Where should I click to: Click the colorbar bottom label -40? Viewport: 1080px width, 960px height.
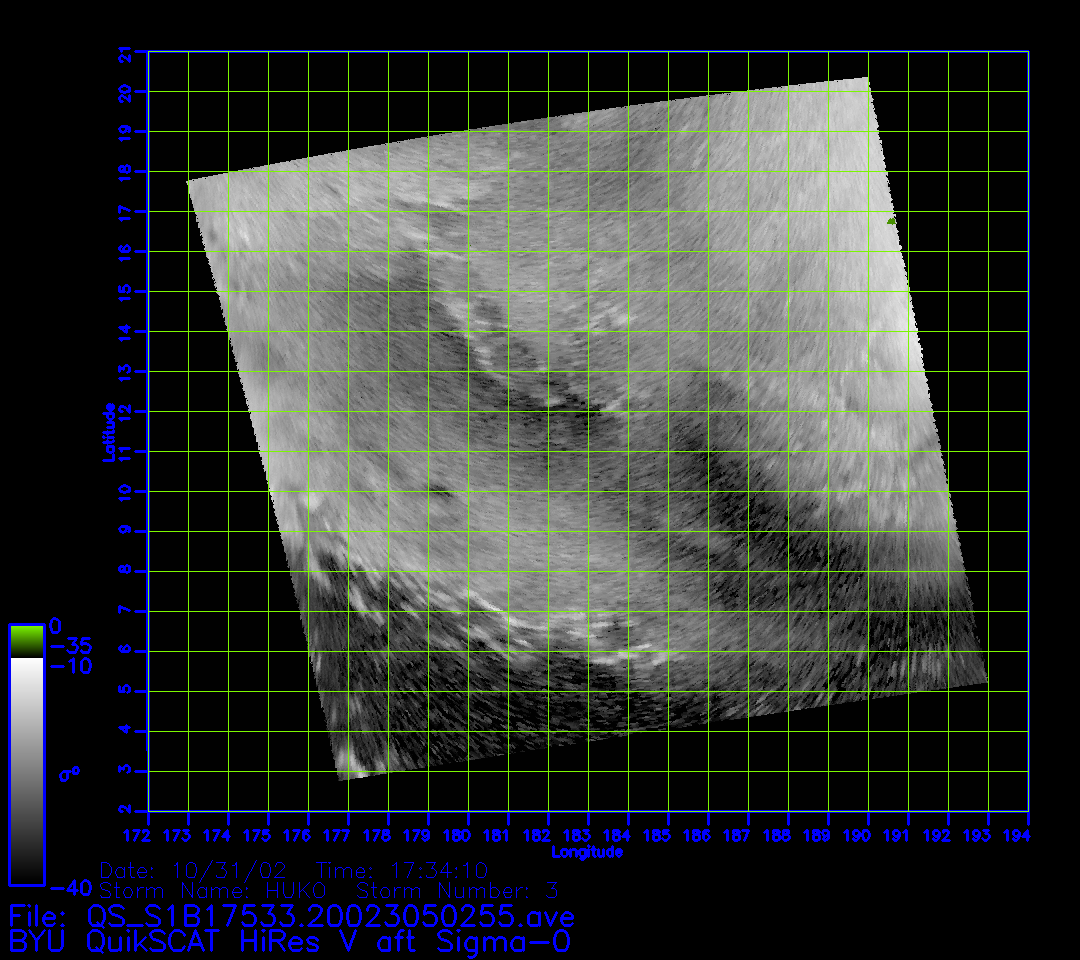pyautogui.click(x=70, y=887)
